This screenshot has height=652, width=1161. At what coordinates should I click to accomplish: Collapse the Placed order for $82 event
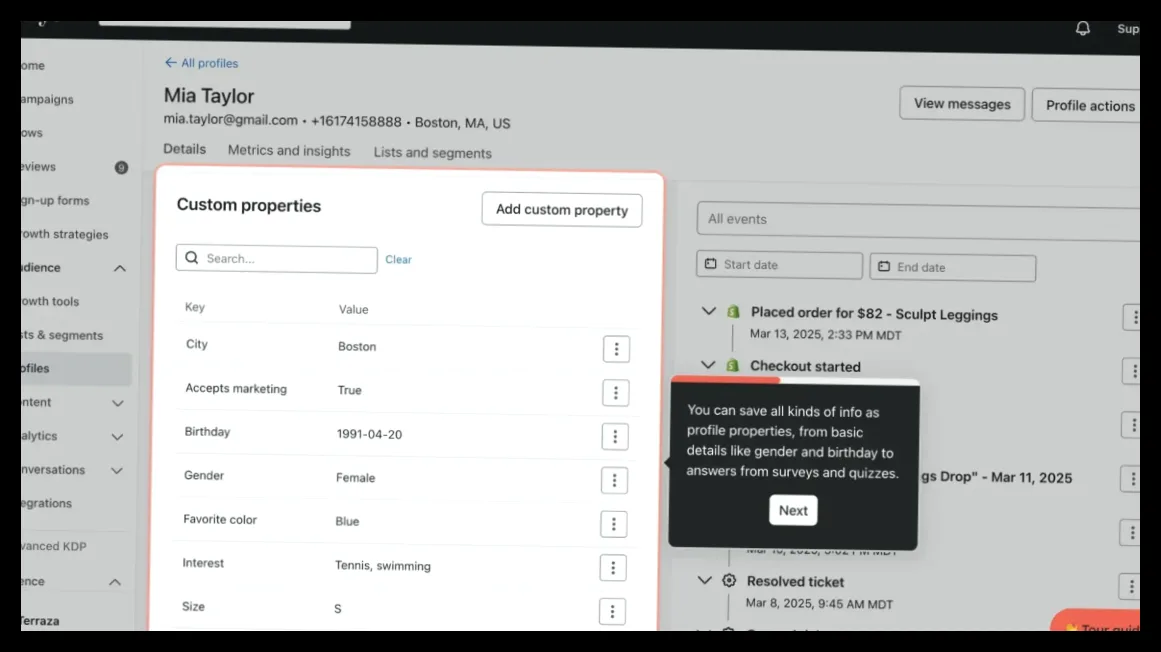(709, 312)
